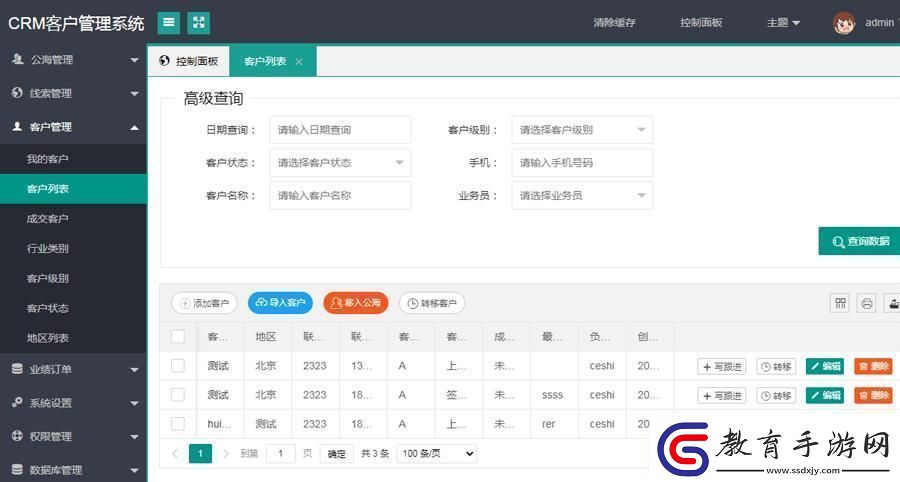Open the 客户状态 select dropdown
The height and width of the screenshot is (482, 900).
click(x=340, y=163)
